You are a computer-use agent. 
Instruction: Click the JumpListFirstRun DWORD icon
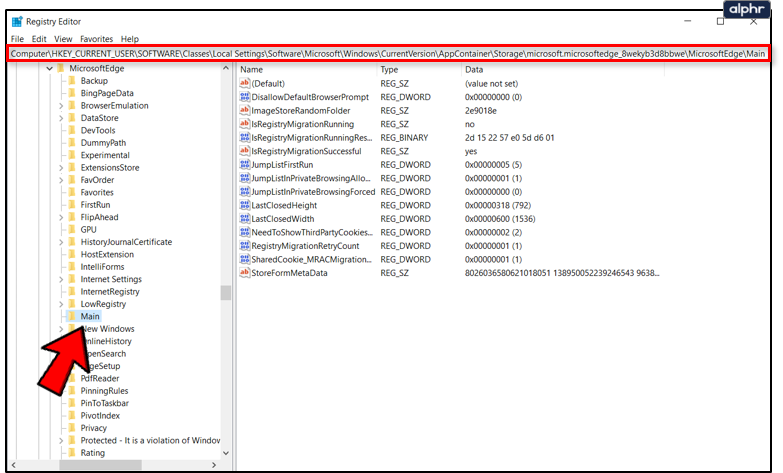coord(245,164)
